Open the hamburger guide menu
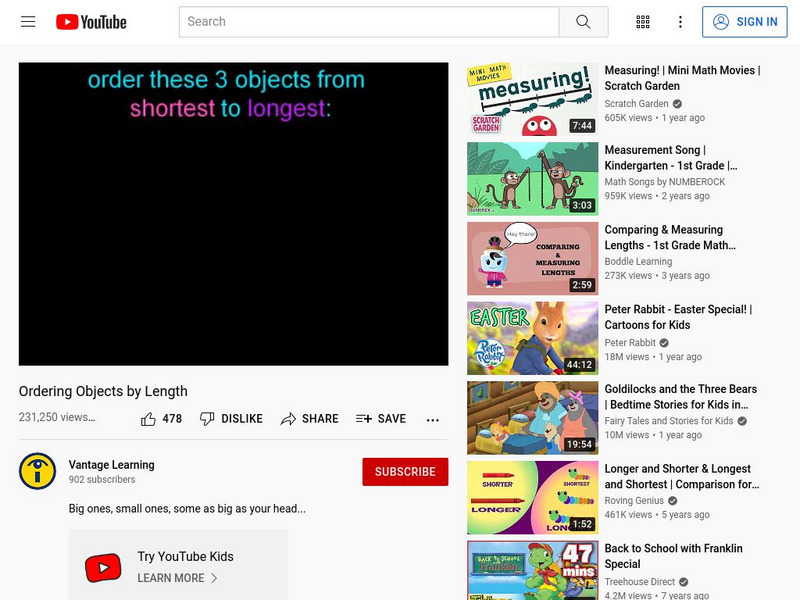800x600 pixels. coord(28,21)
